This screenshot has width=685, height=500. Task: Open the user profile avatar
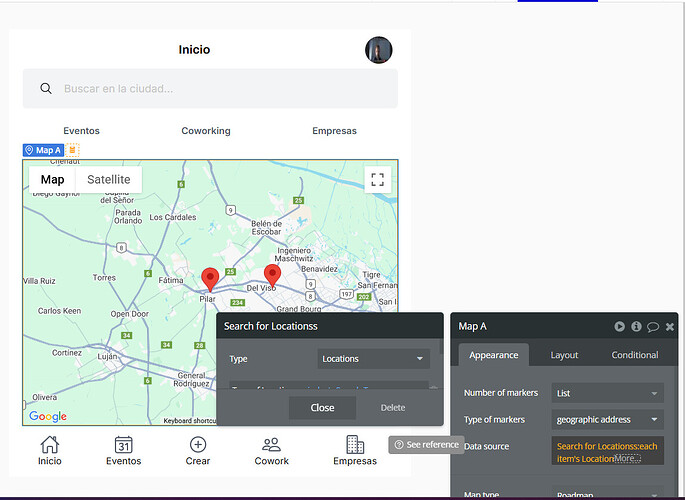point(379,50)
